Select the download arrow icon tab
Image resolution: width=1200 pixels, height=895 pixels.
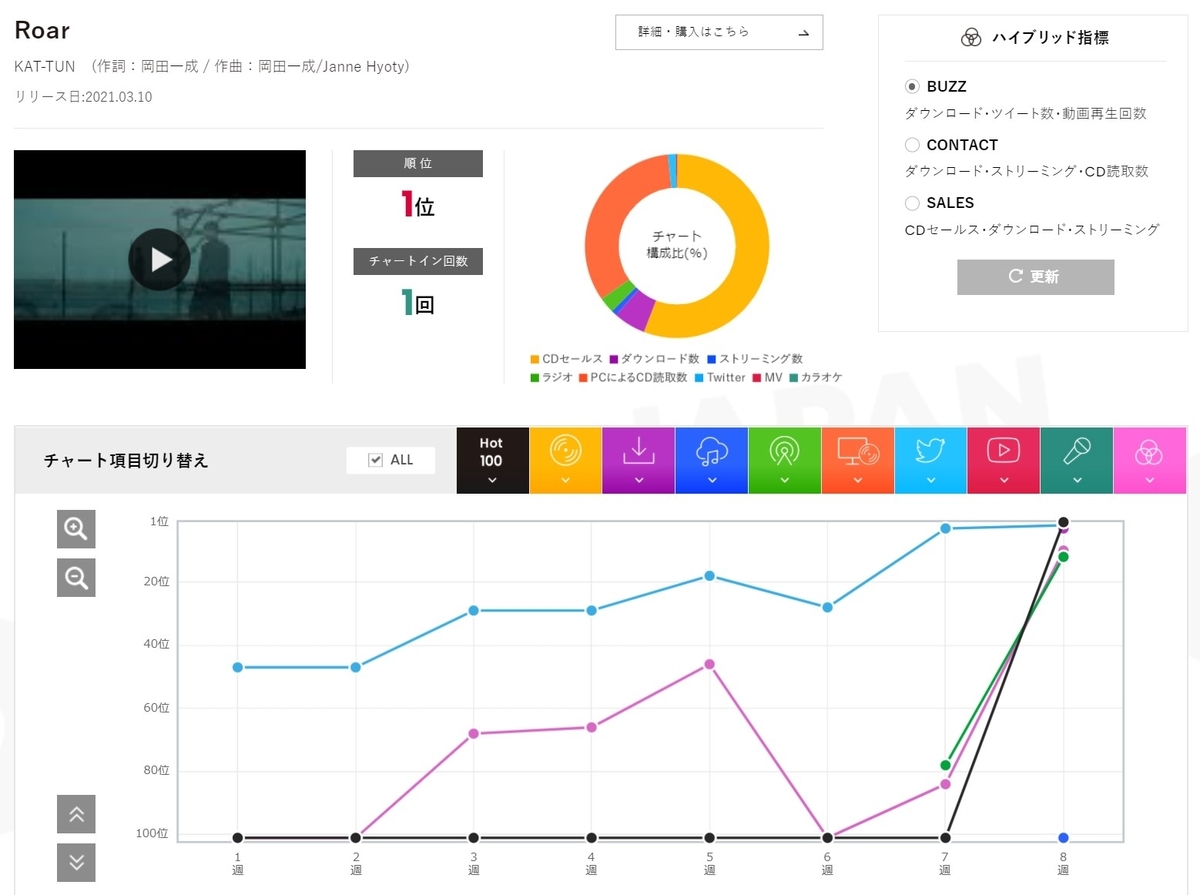point(638,460)
